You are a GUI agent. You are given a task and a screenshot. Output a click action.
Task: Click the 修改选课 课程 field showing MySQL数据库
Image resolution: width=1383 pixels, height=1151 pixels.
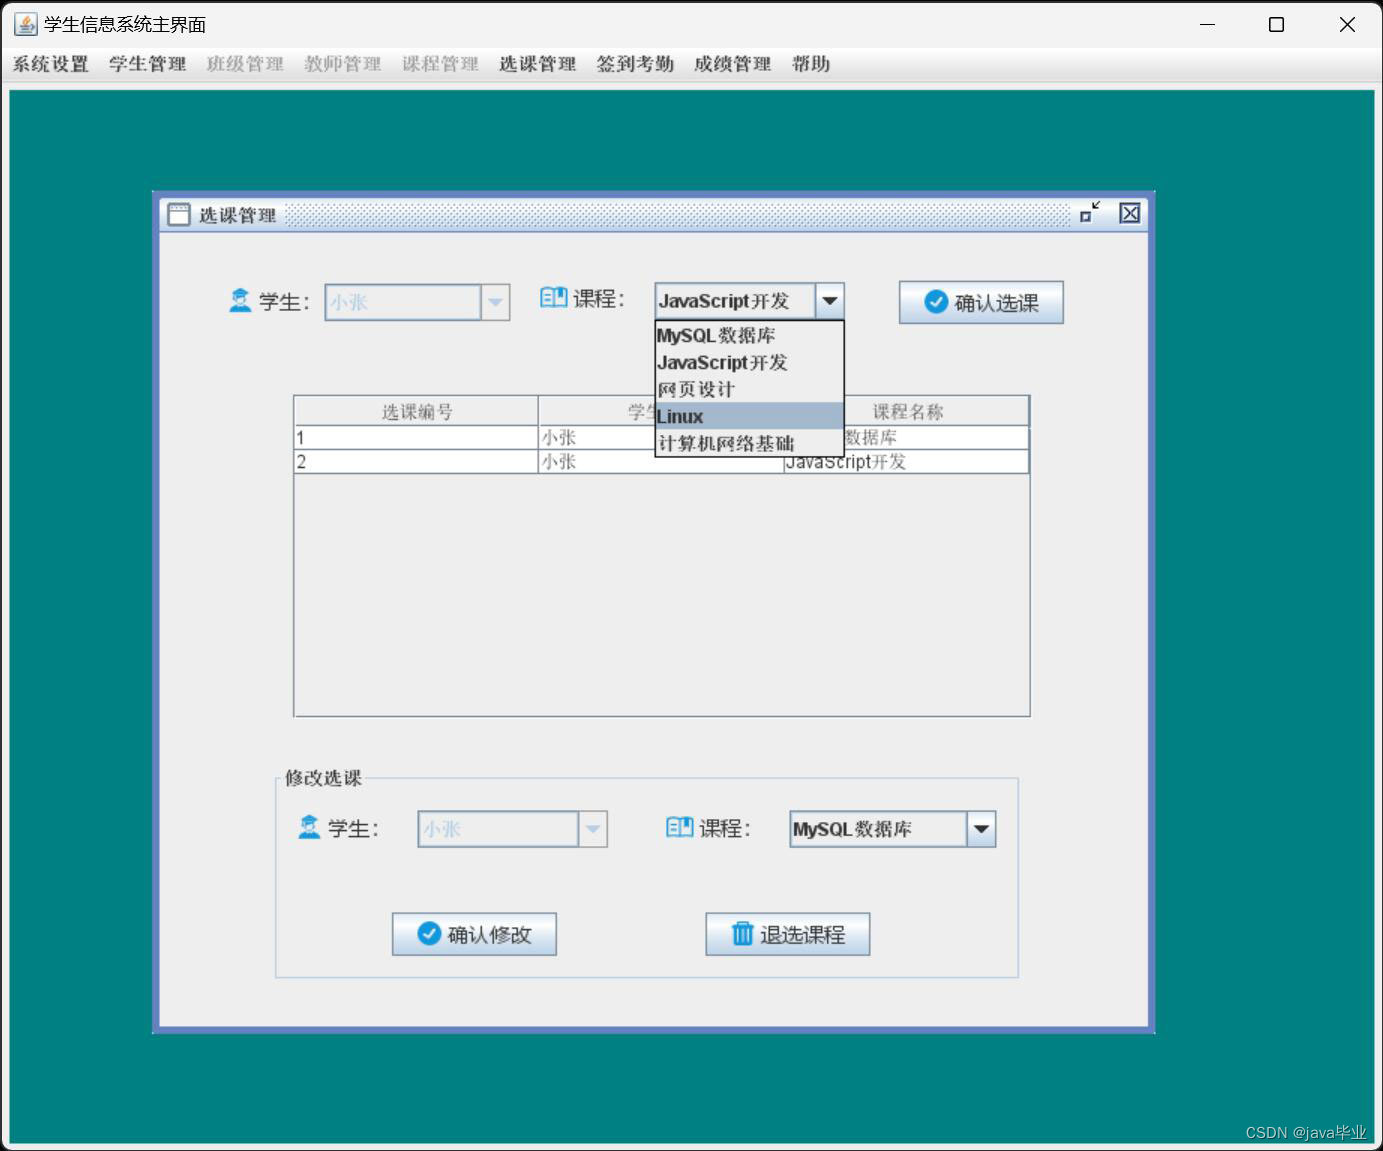click(x=878, y=829)
